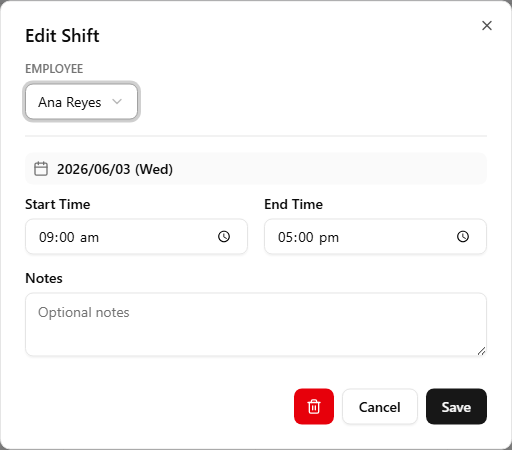This screenshot has width=512, height=450.
Task: Grab the notes textarea resize handle
Action: coord(481,351)
